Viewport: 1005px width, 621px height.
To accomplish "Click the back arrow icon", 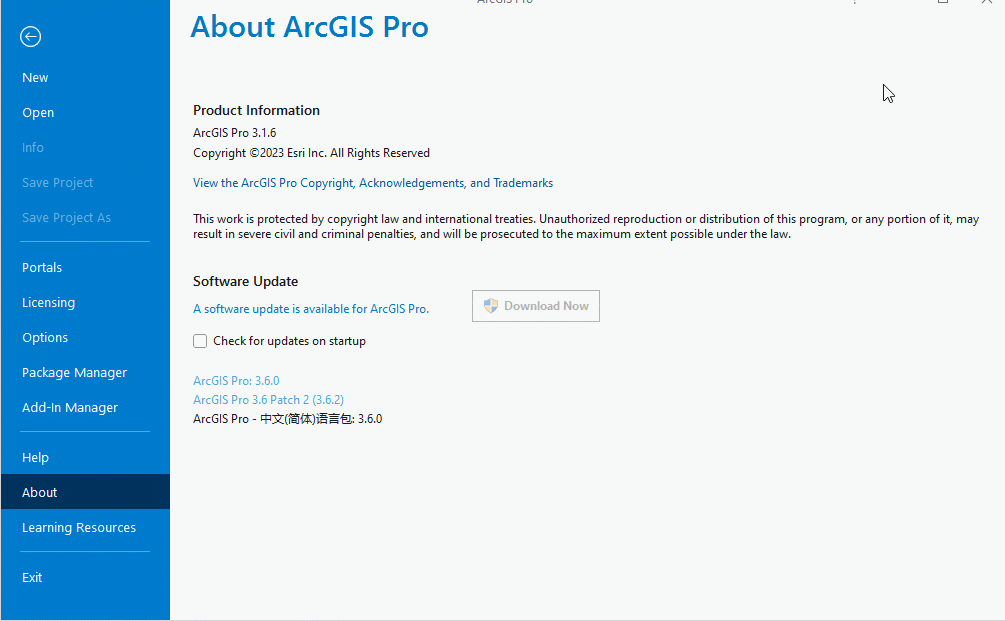I will (30, 37).
